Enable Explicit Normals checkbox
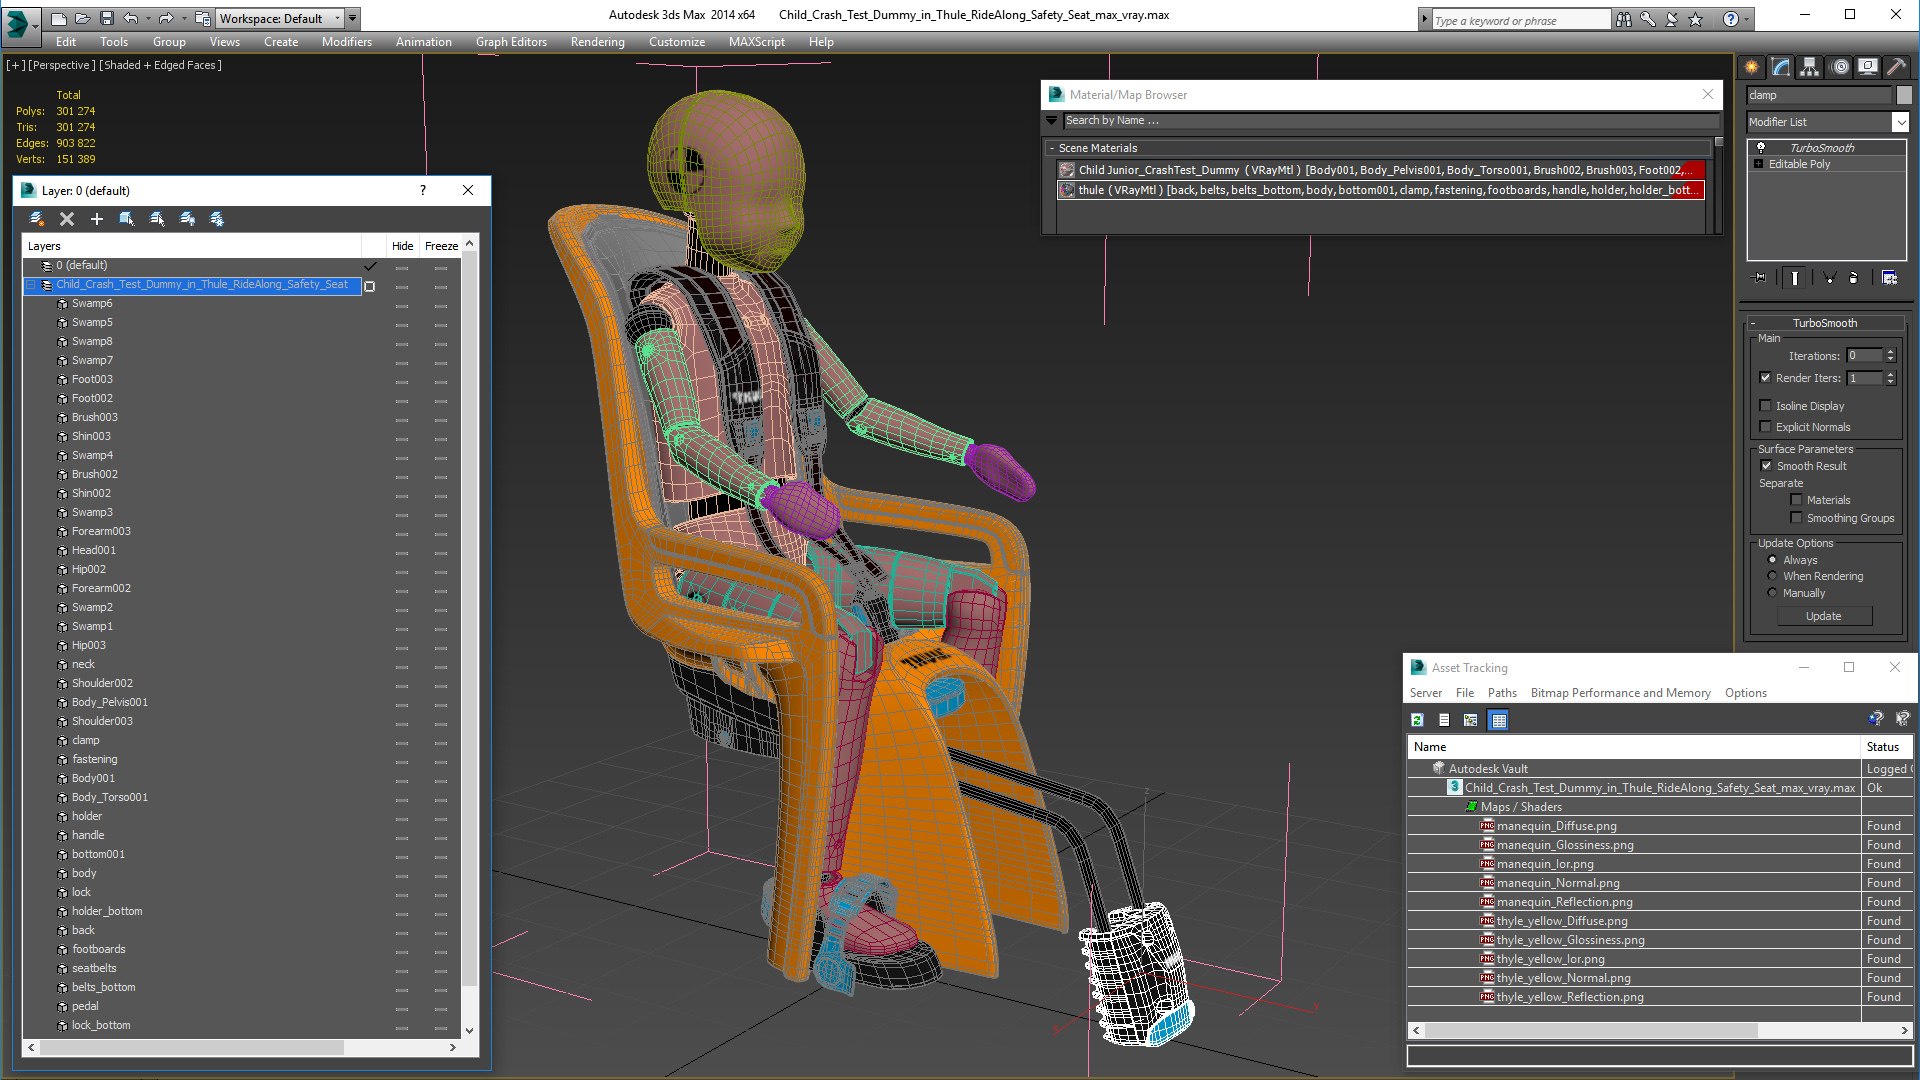 [x=1765, y=427]
